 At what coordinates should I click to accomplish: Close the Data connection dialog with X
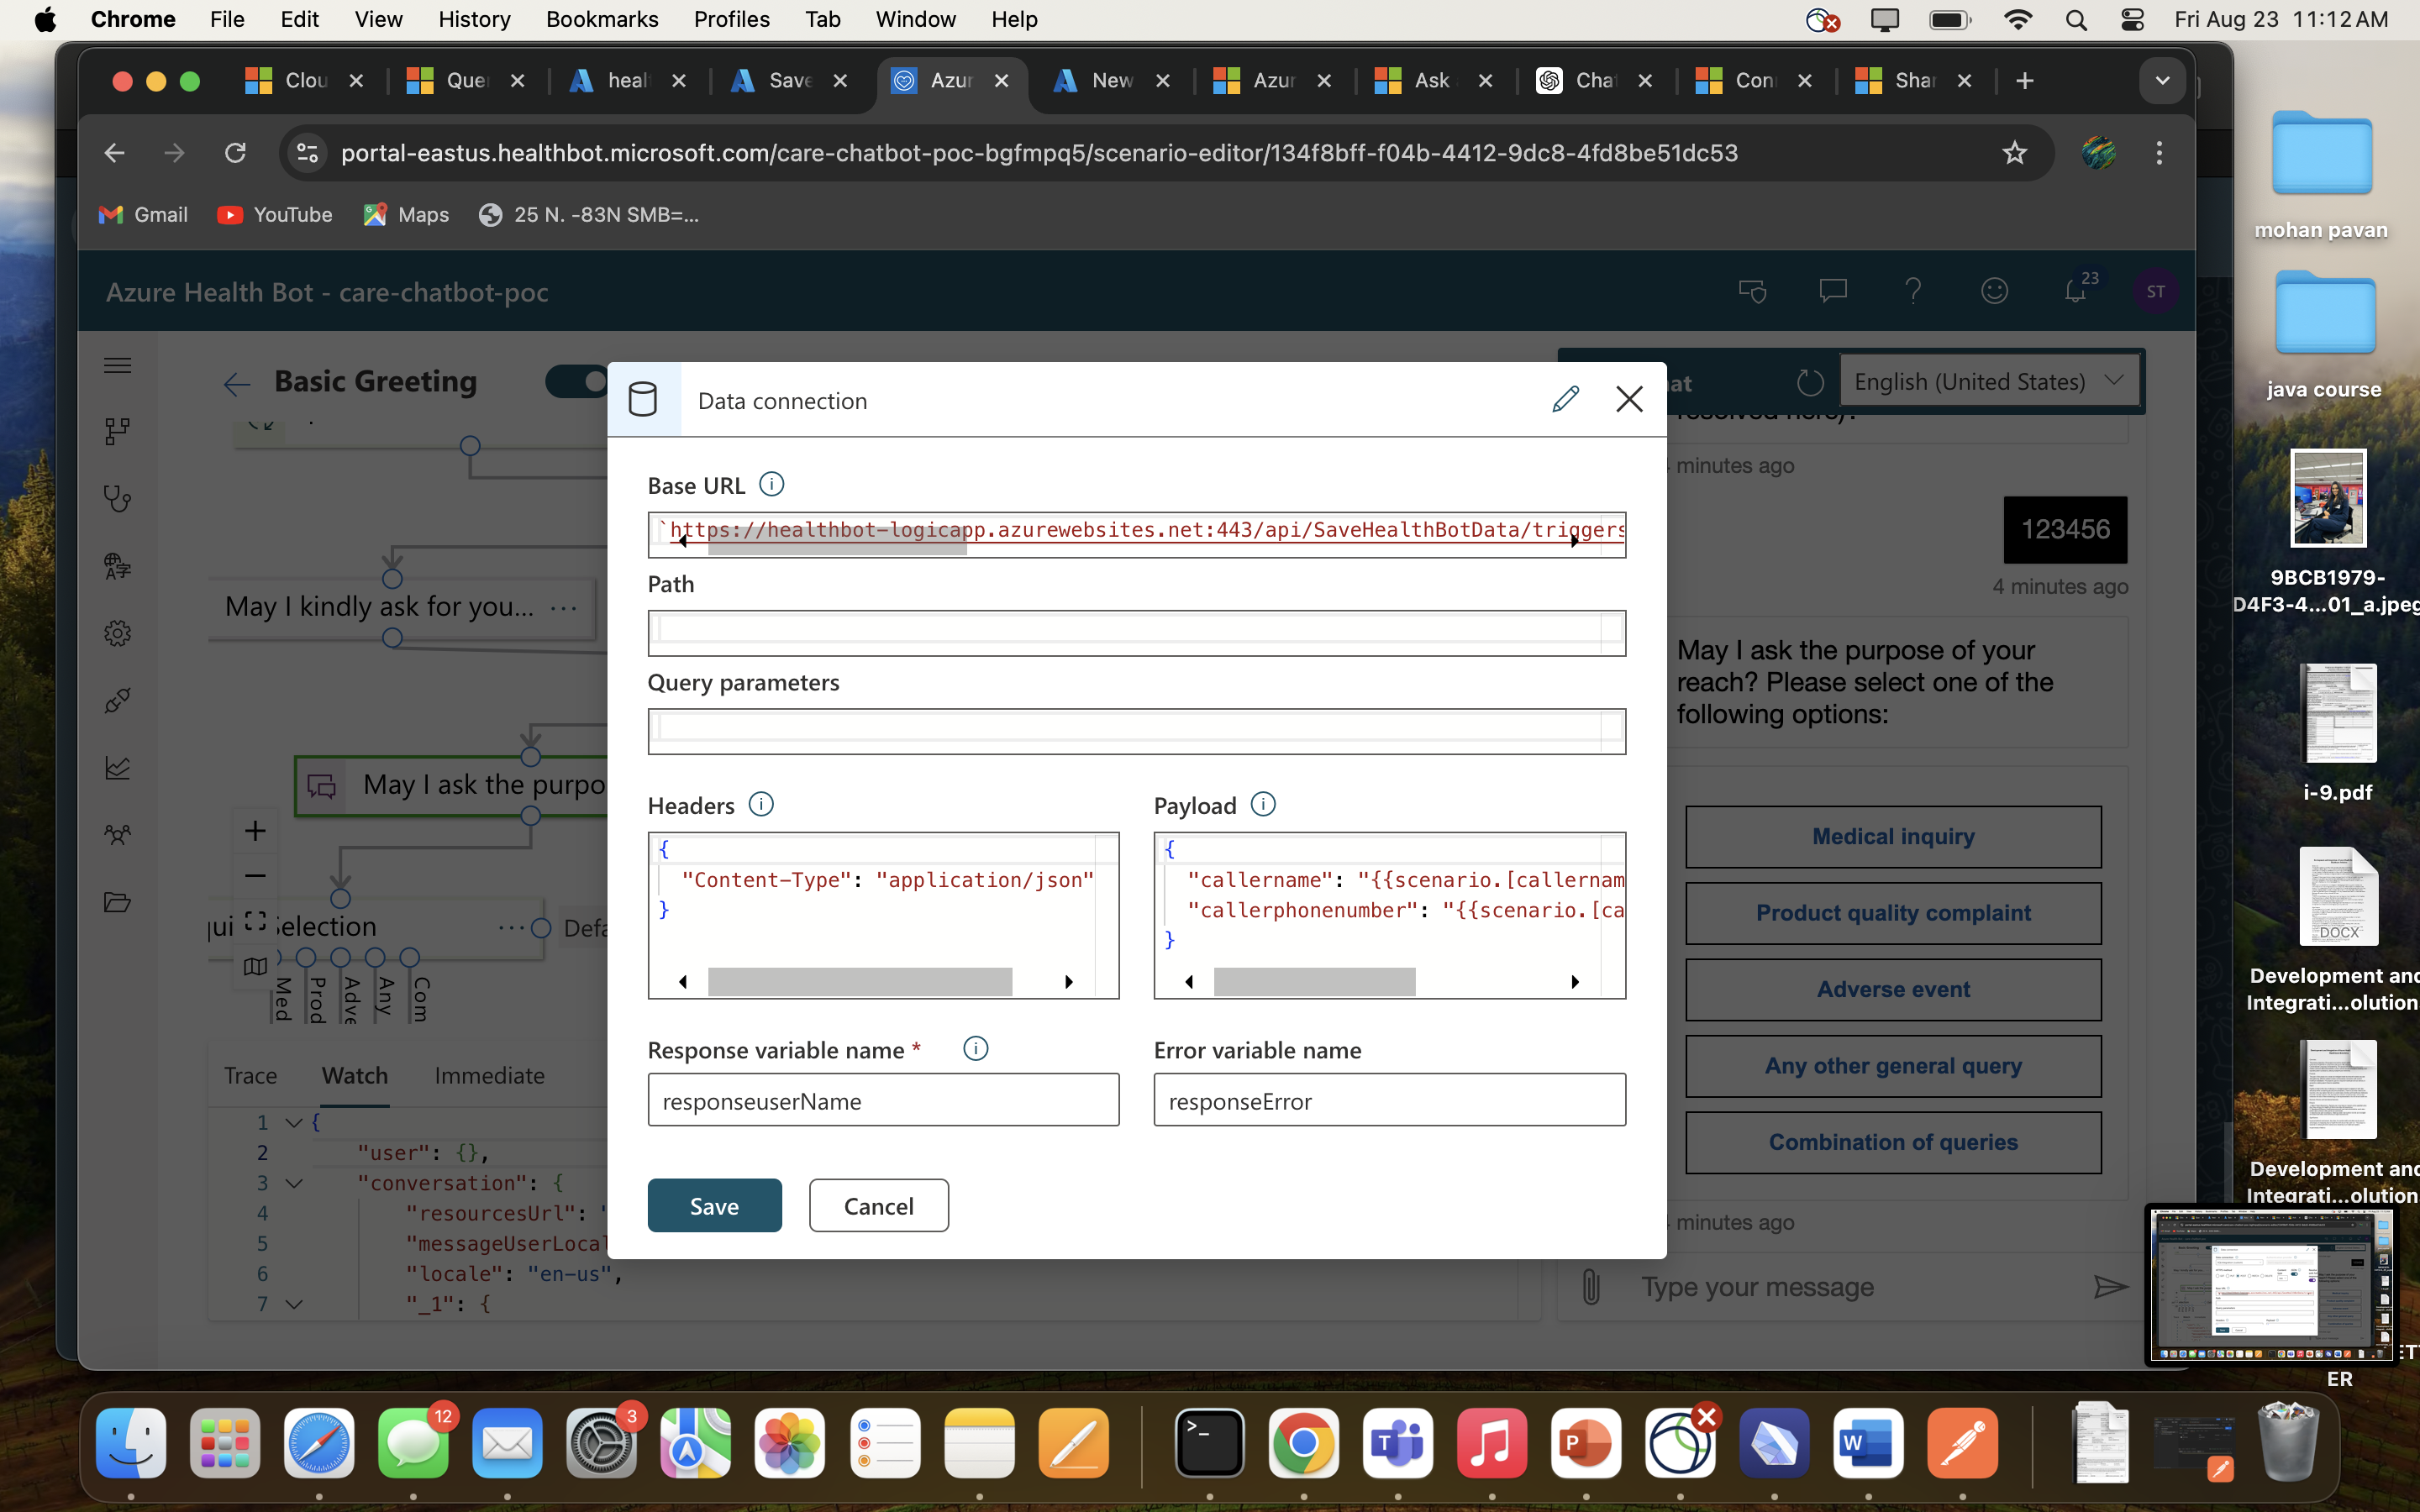pyautogui.click(x=1629, y=399)
